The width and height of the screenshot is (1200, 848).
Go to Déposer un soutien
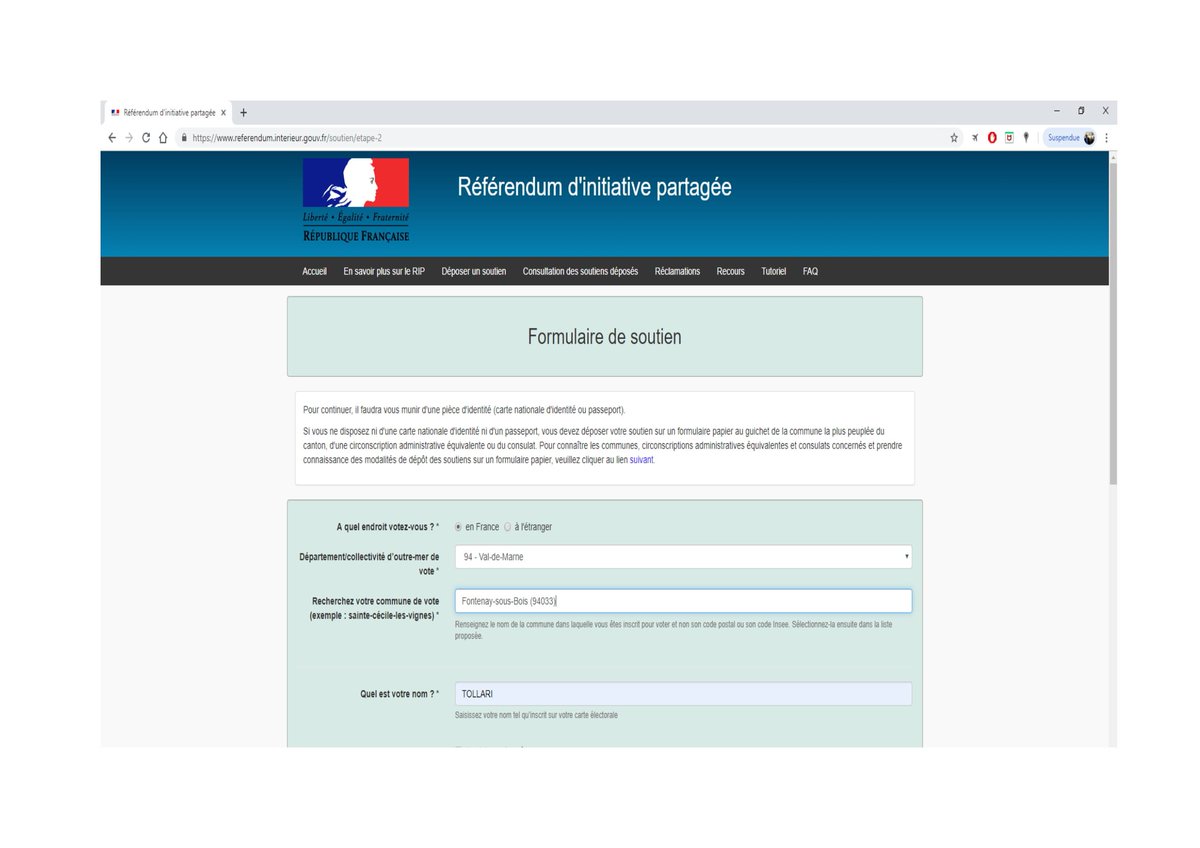(474, 272)
